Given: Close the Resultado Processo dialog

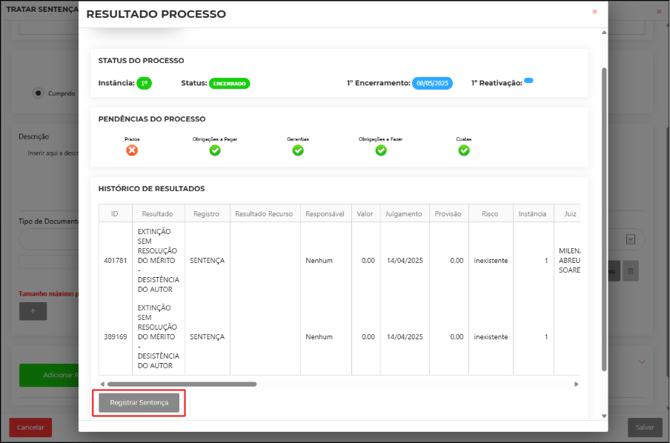Looking at the screenshot, I should (x=594, y=12).
